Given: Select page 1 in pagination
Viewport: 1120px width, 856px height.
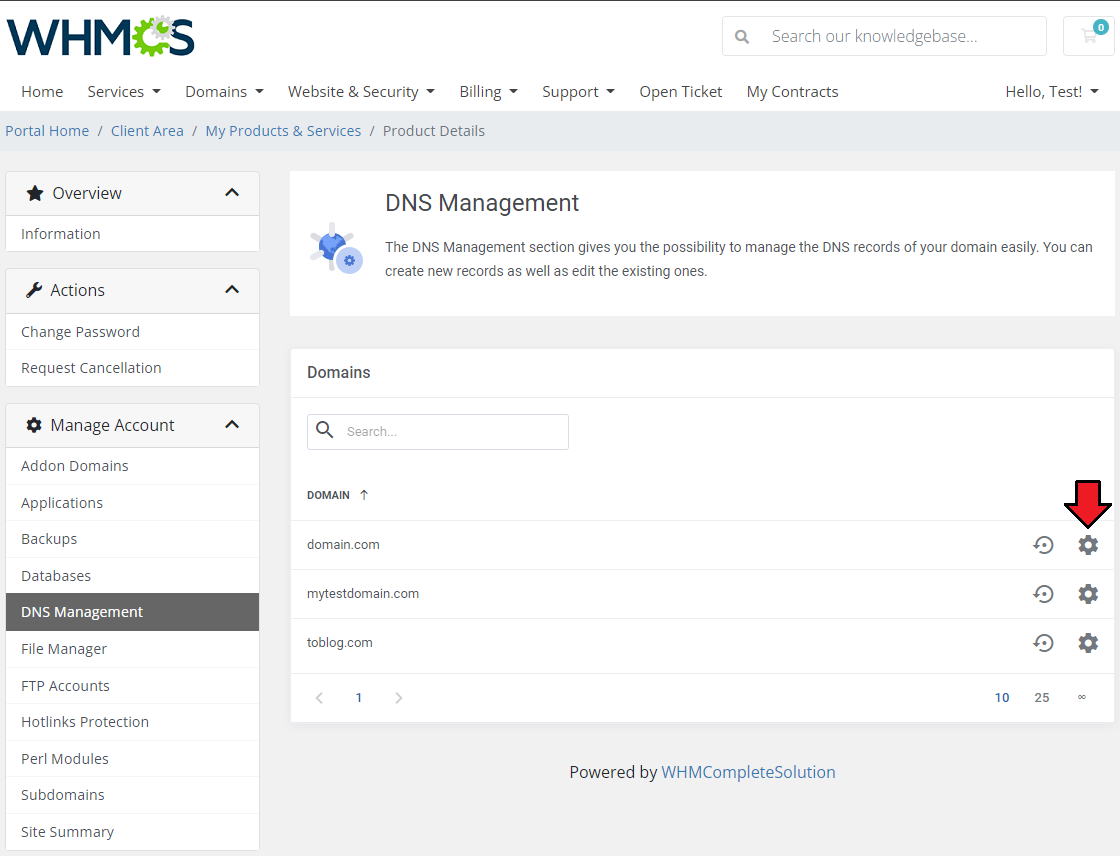Looking at the screenshot, I should (x=359, y=697).
